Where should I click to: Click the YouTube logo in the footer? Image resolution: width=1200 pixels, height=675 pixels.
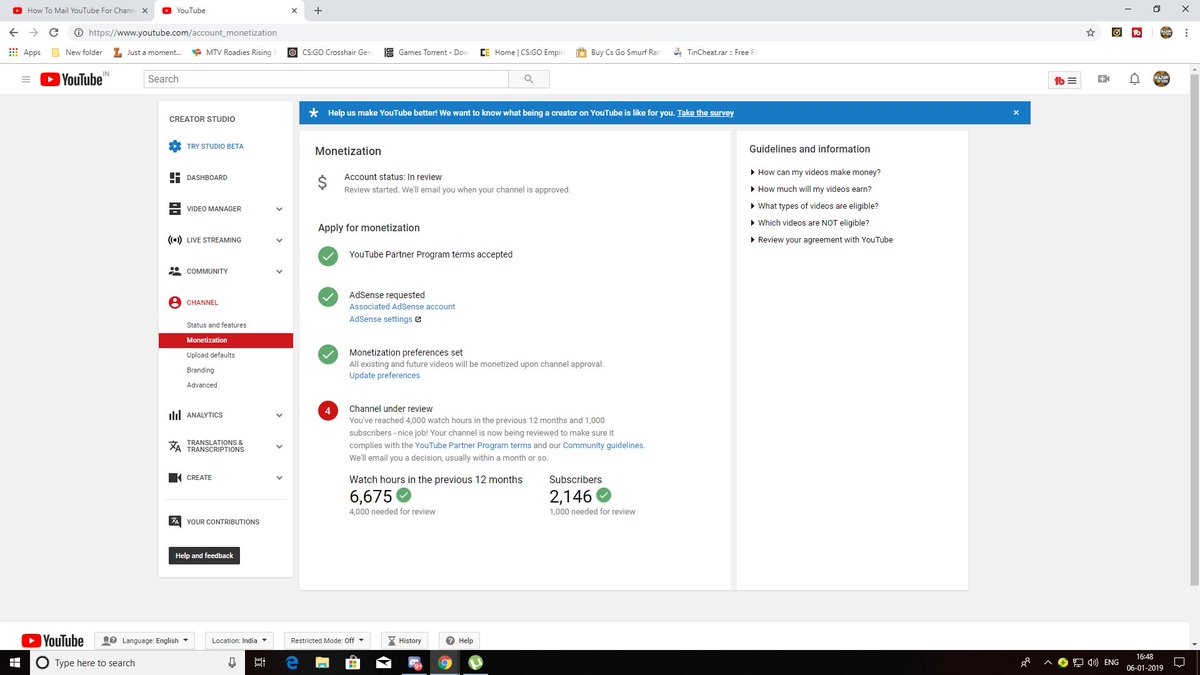(x=52, y=640)
